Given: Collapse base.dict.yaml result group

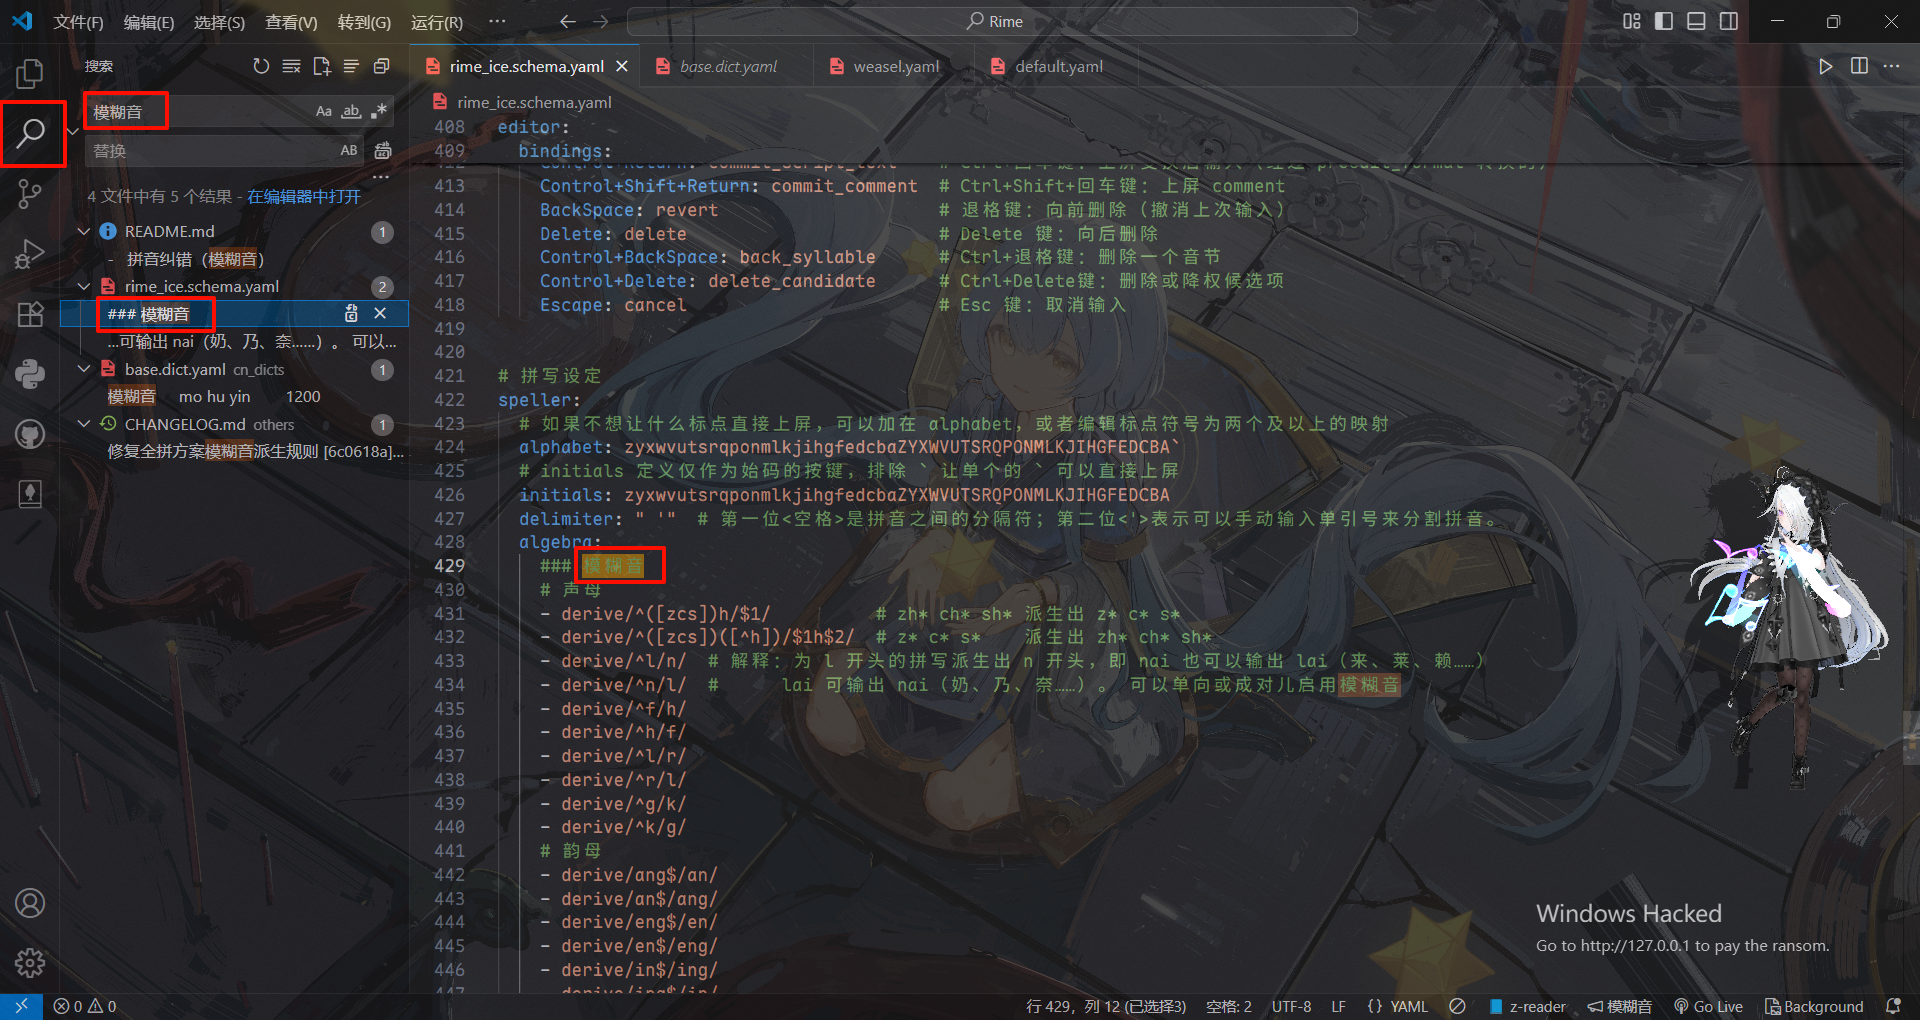Looking at the screenshot, I should point(84,369).
